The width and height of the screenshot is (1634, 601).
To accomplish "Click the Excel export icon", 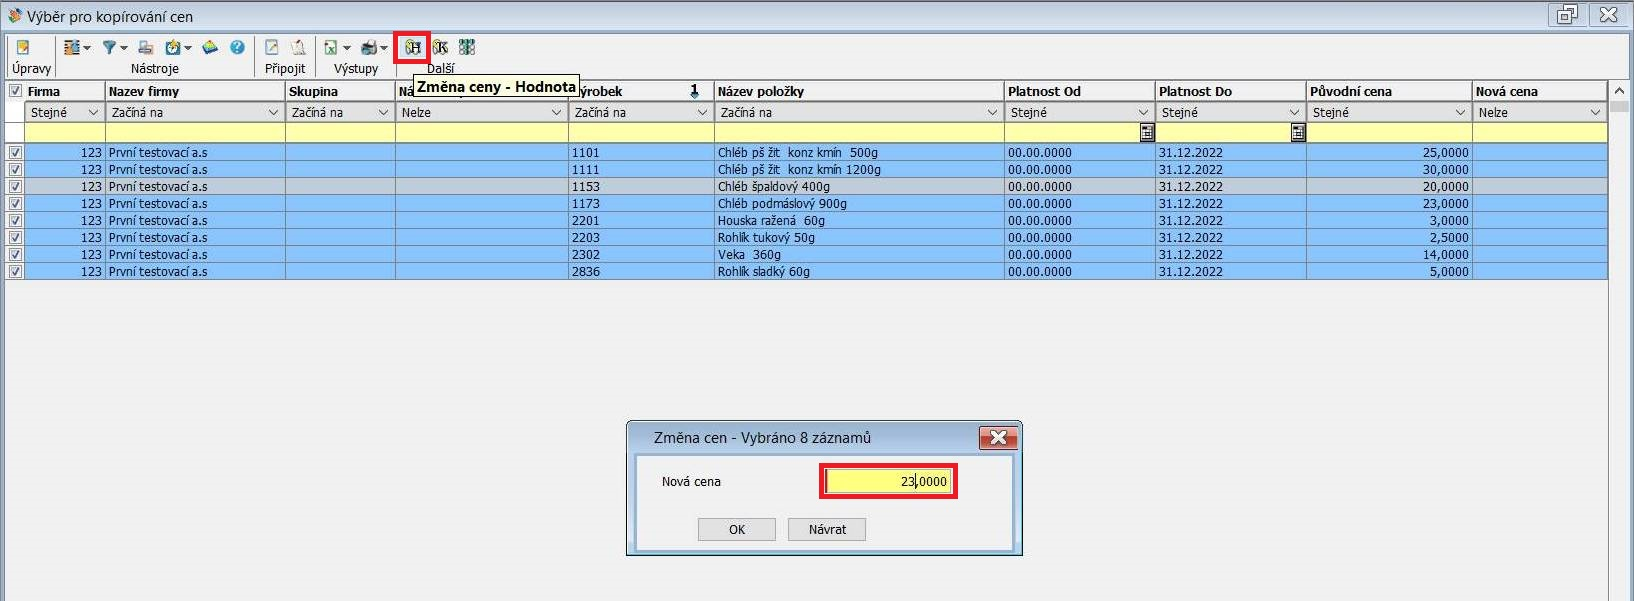I will (330, 47).
